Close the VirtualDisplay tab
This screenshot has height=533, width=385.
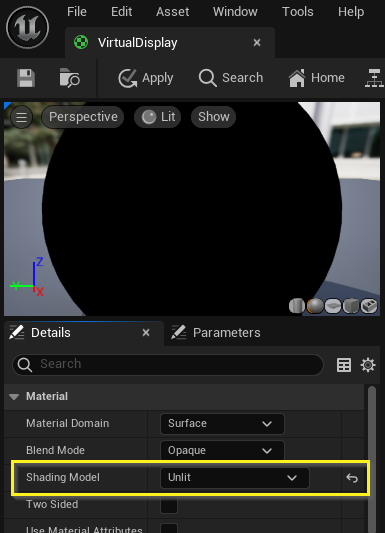tap(257, 42)
